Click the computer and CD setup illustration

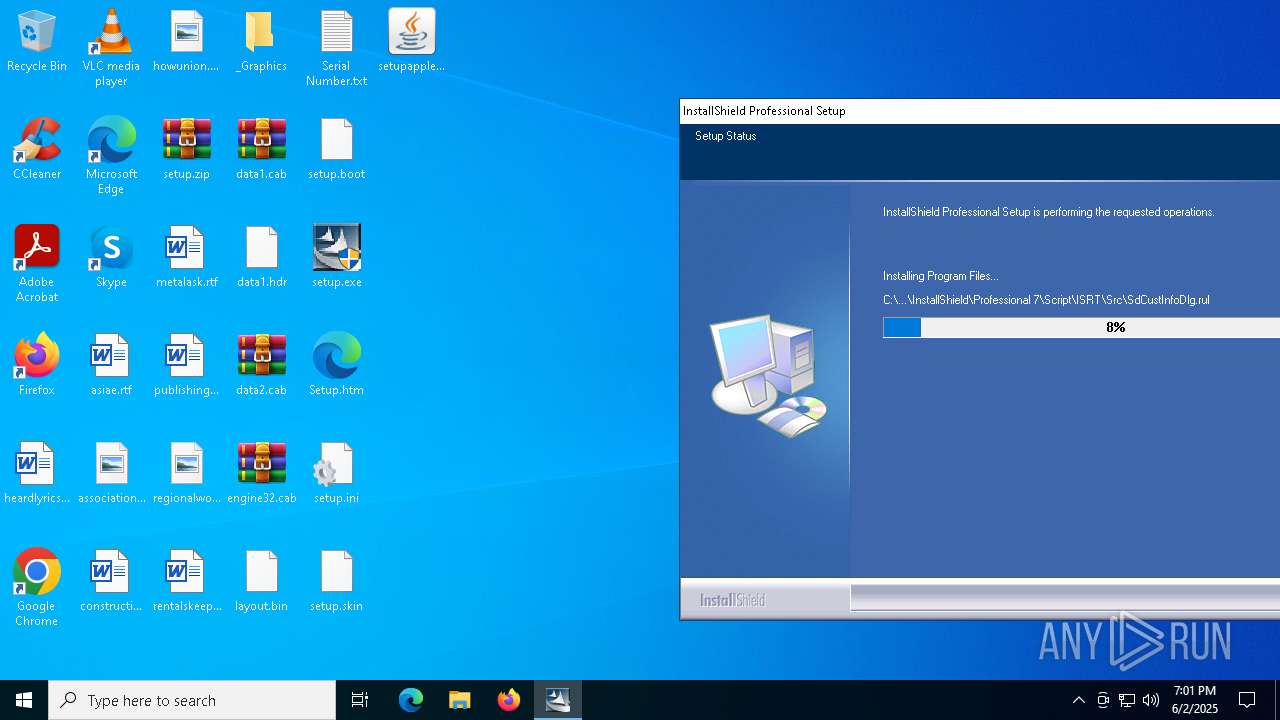point(769,376)
